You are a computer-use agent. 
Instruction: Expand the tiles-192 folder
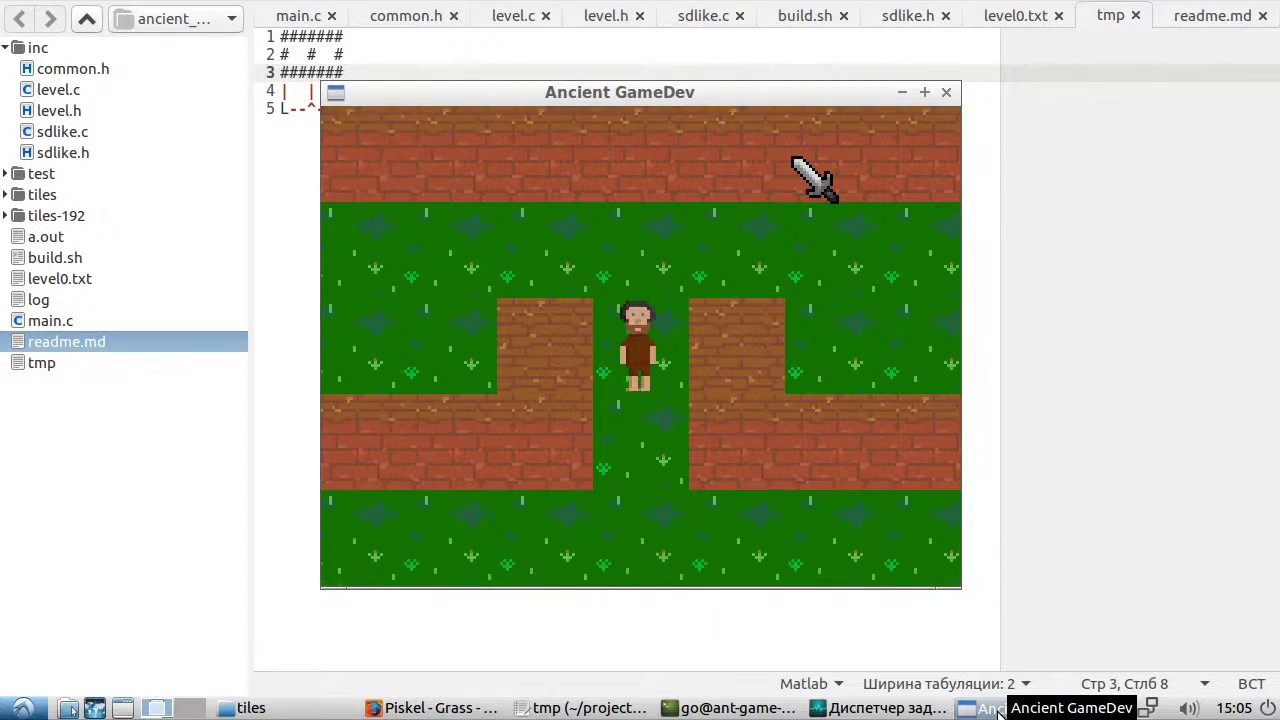(5, 216)
